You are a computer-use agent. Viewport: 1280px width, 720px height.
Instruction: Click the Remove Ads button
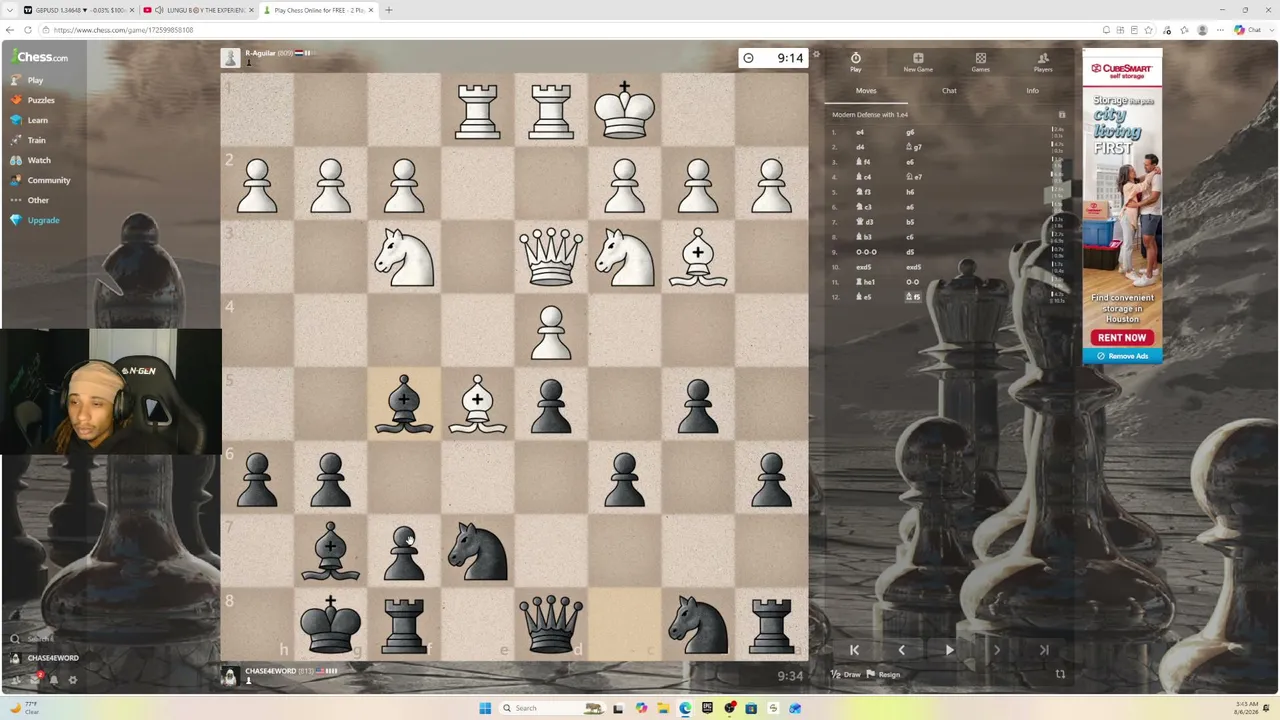[x=1122, y=356]
